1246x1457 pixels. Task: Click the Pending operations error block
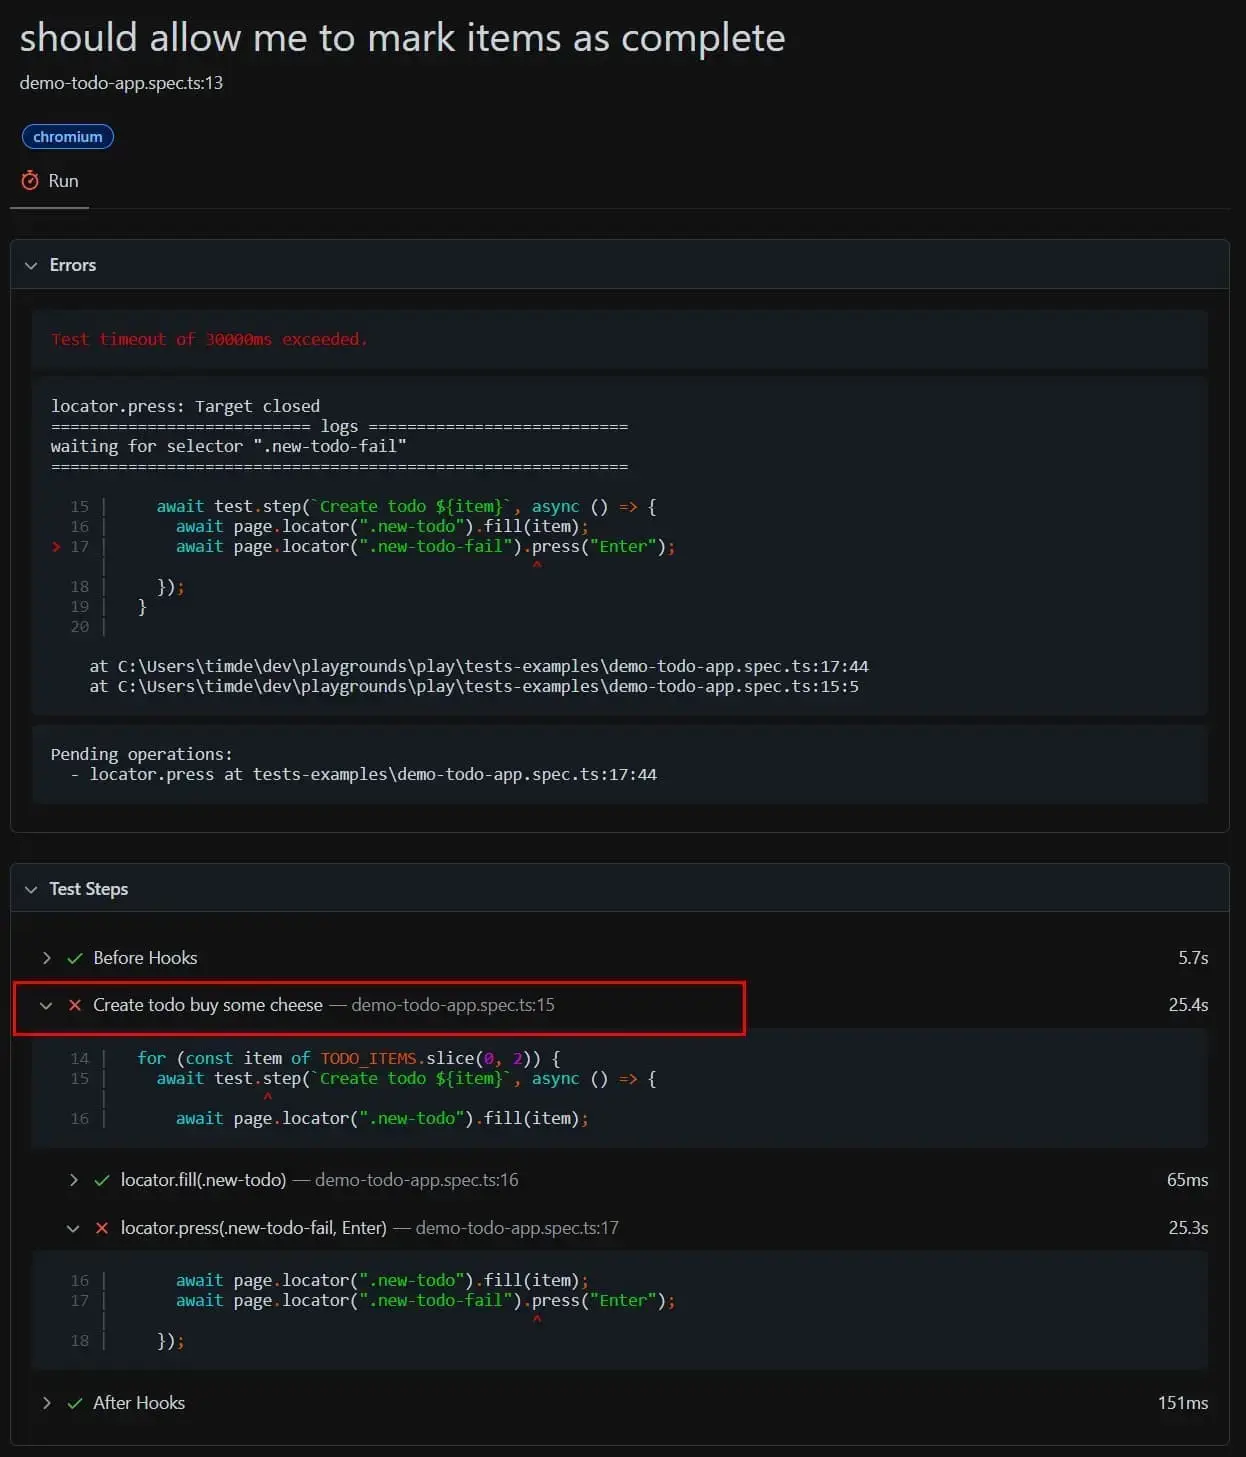tap(620, 764)
